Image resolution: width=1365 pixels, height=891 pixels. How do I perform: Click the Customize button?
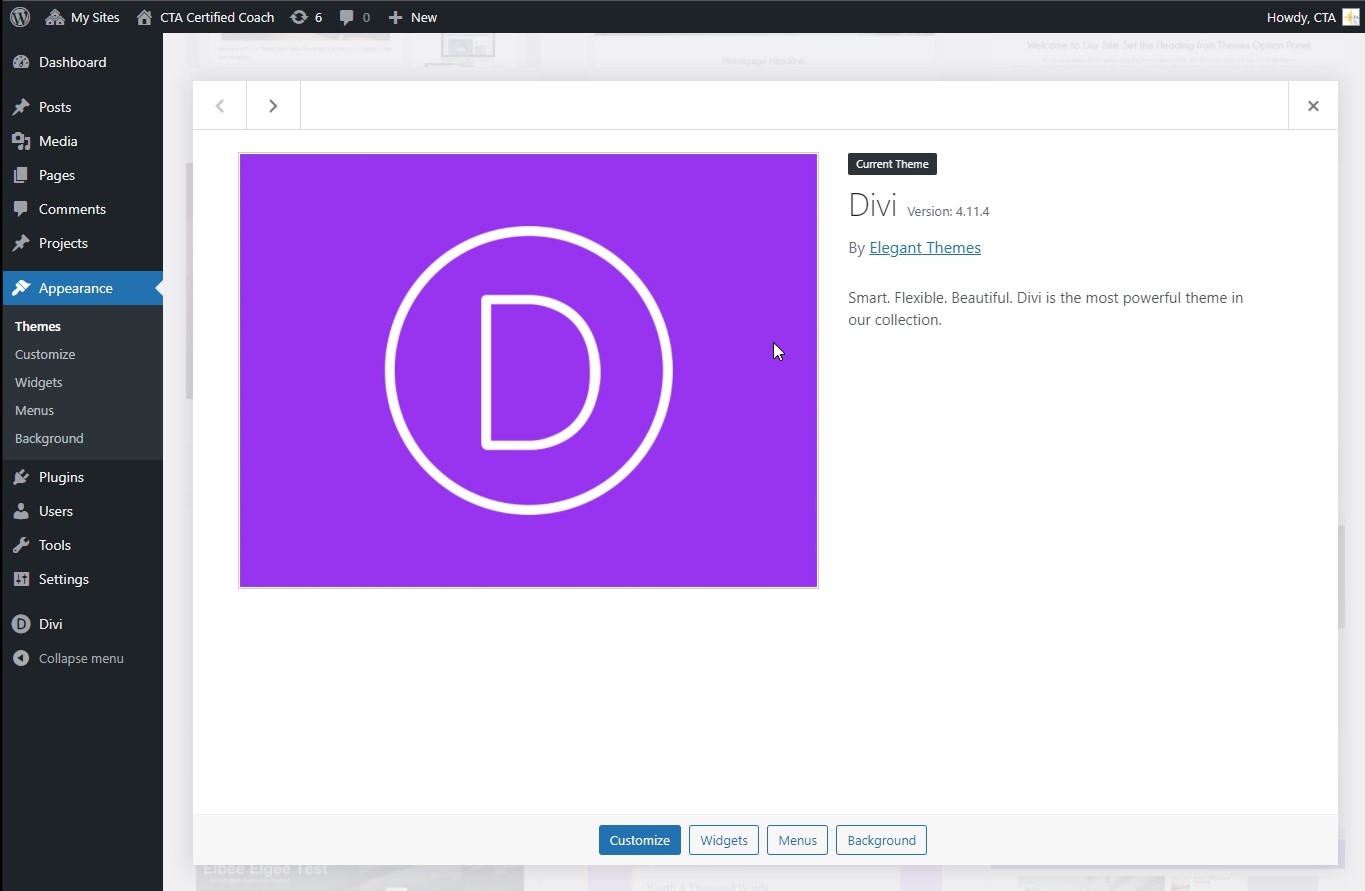639,840
